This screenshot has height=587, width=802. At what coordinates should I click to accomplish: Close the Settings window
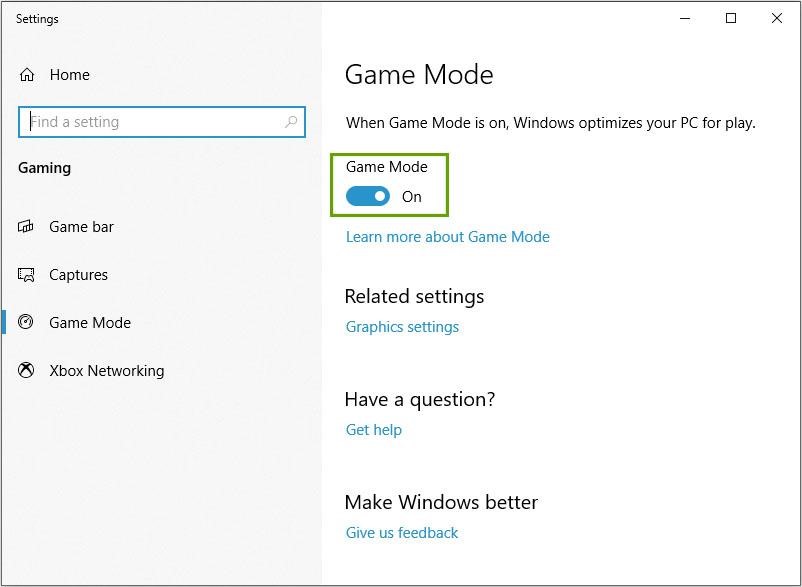tap(777, 18)
